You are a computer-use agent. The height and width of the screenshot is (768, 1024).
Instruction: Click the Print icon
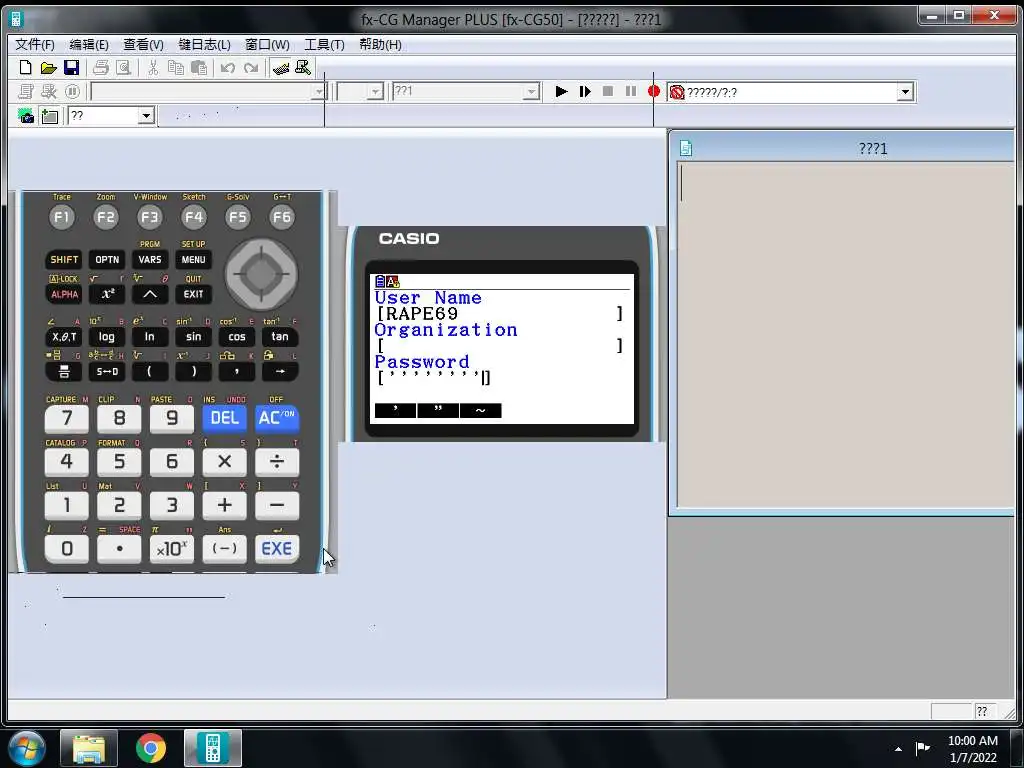click(101, 67)
